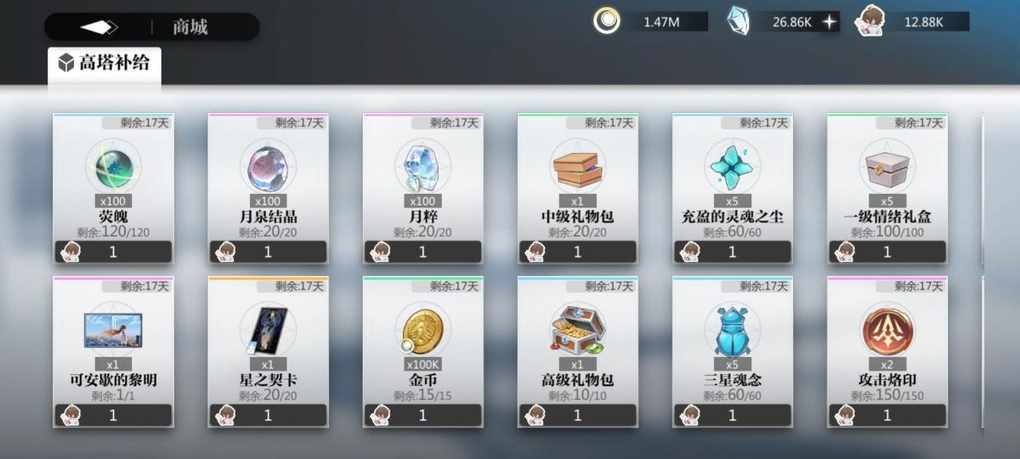Open the 高级礼物包 treasure chest icon
This screenshot has width=1020, height=459.
click(577, 330)
